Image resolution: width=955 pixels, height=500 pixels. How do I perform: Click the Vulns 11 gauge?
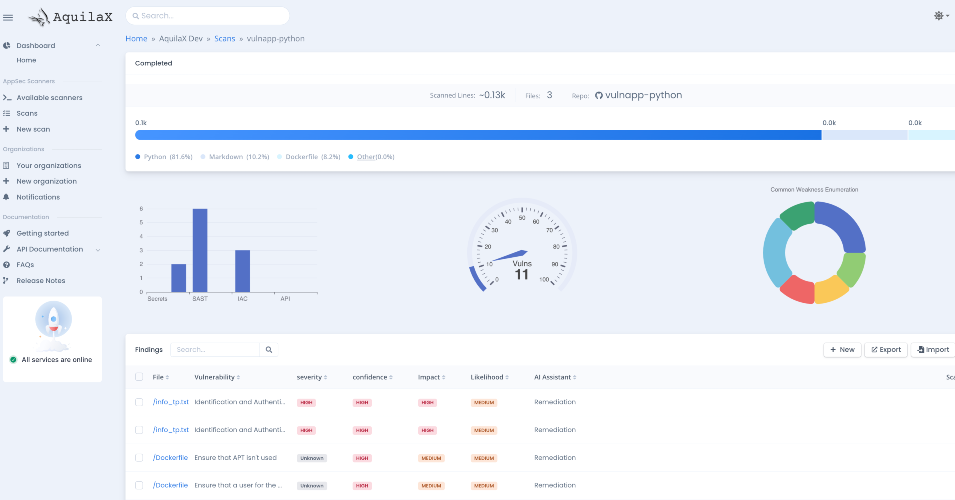[x=521, y=246]
